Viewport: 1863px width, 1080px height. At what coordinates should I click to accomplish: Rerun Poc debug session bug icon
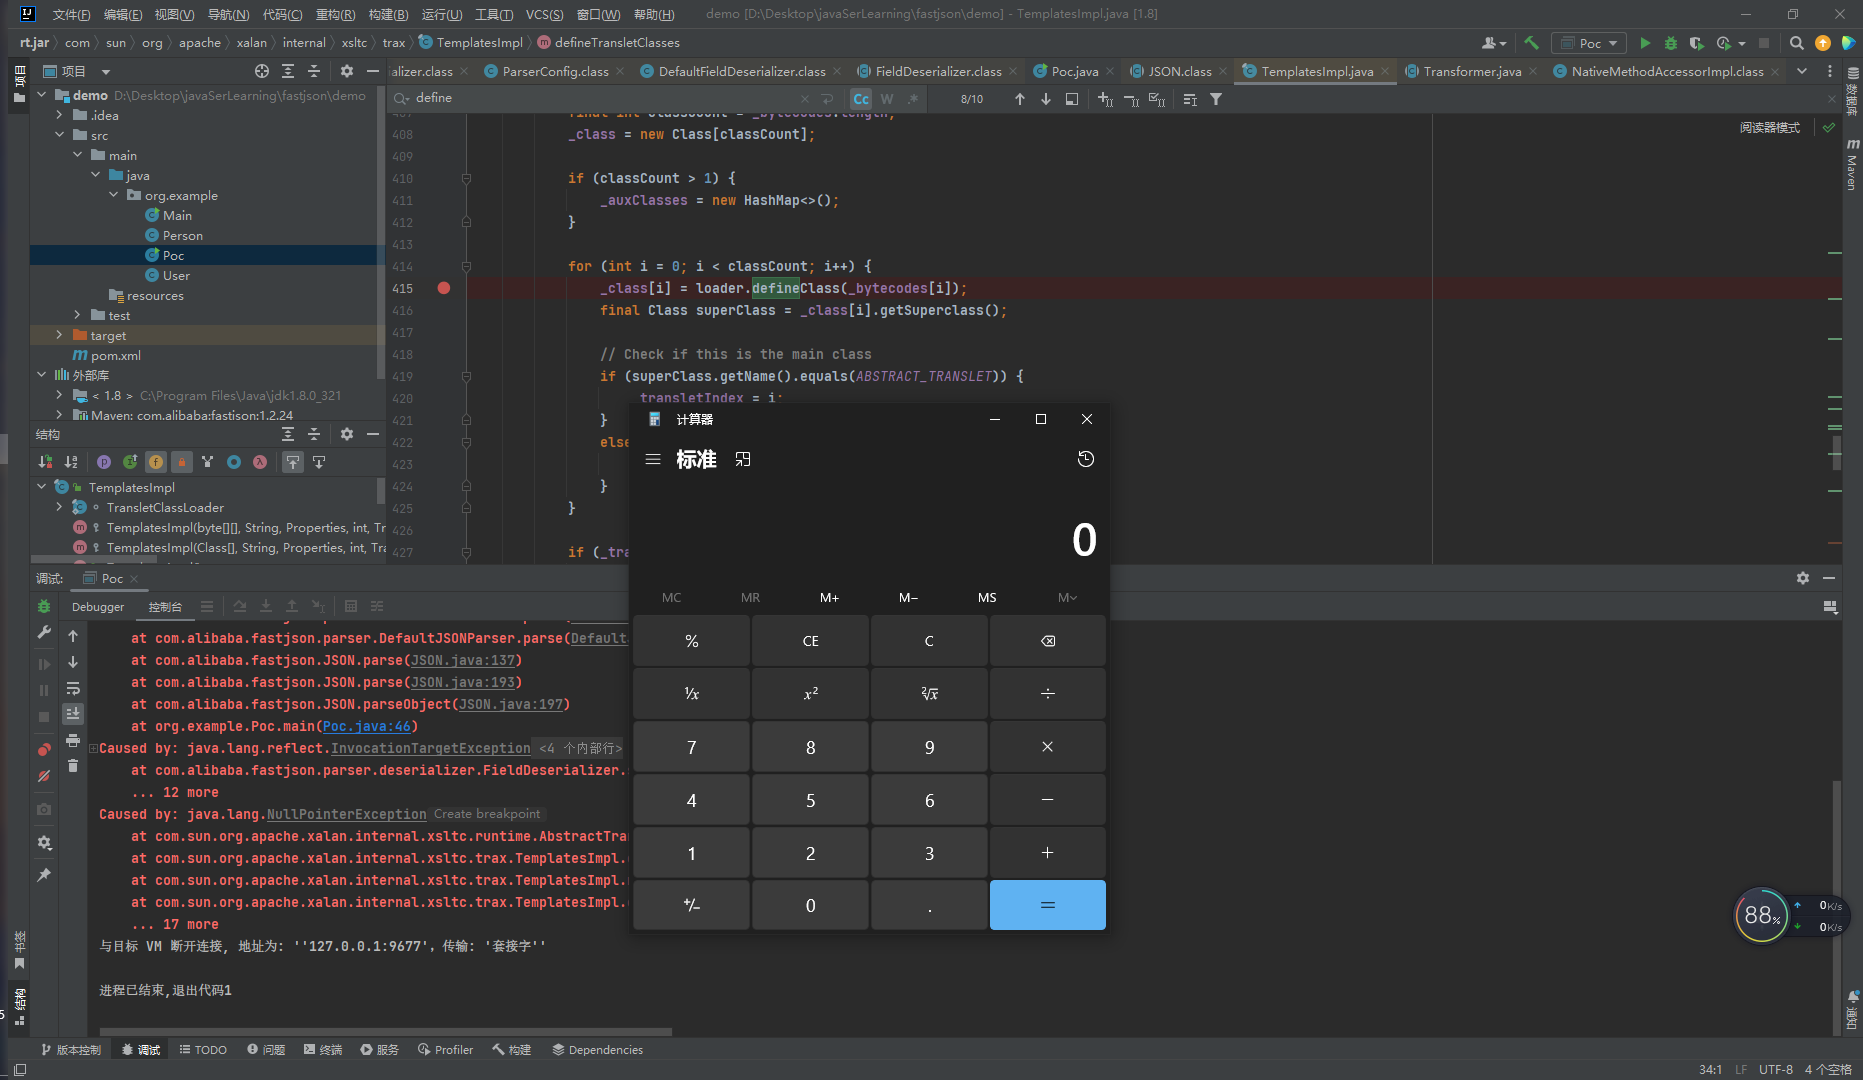pyautogui.click(x=44, y=606)
